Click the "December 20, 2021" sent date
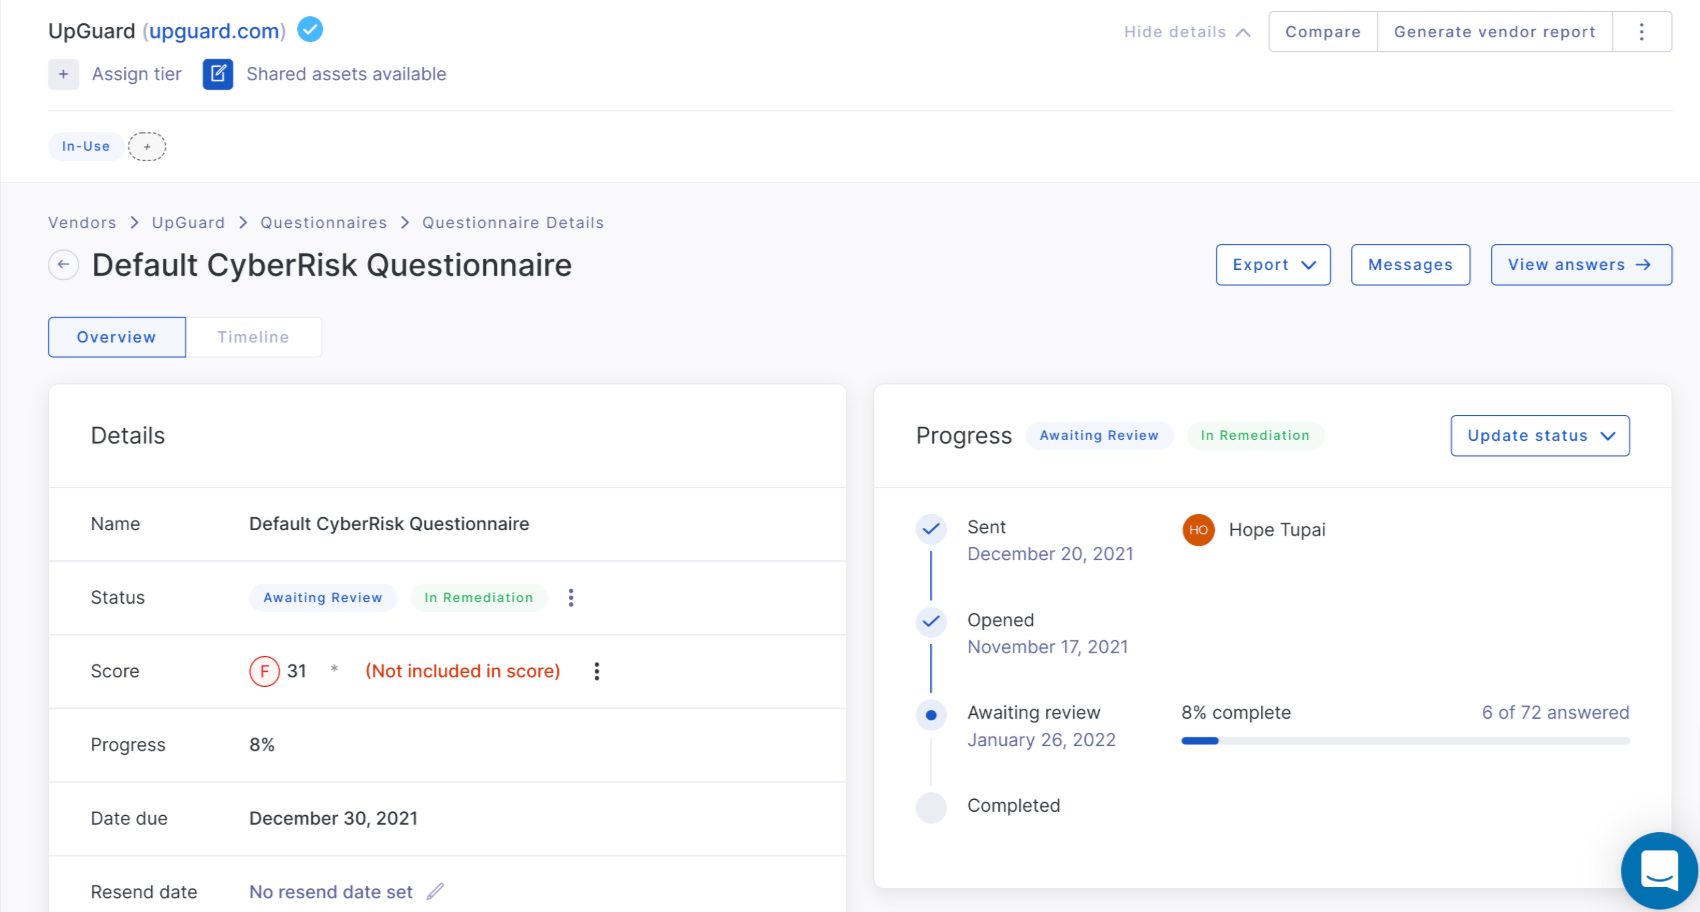The image size is (1700, 912). (1050, 554)
